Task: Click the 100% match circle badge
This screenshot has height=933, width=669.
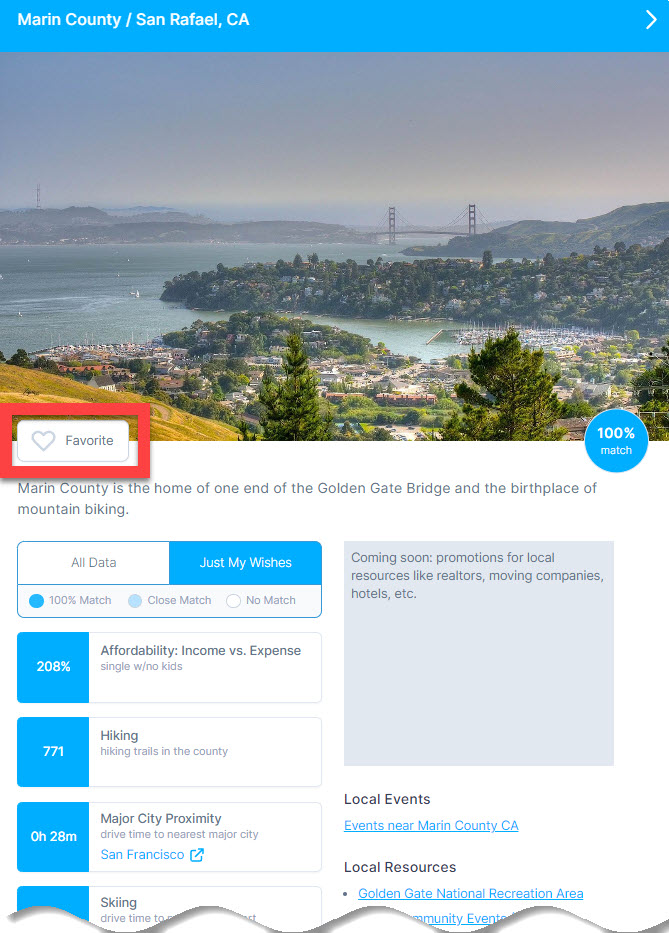Action: point(616,441)
